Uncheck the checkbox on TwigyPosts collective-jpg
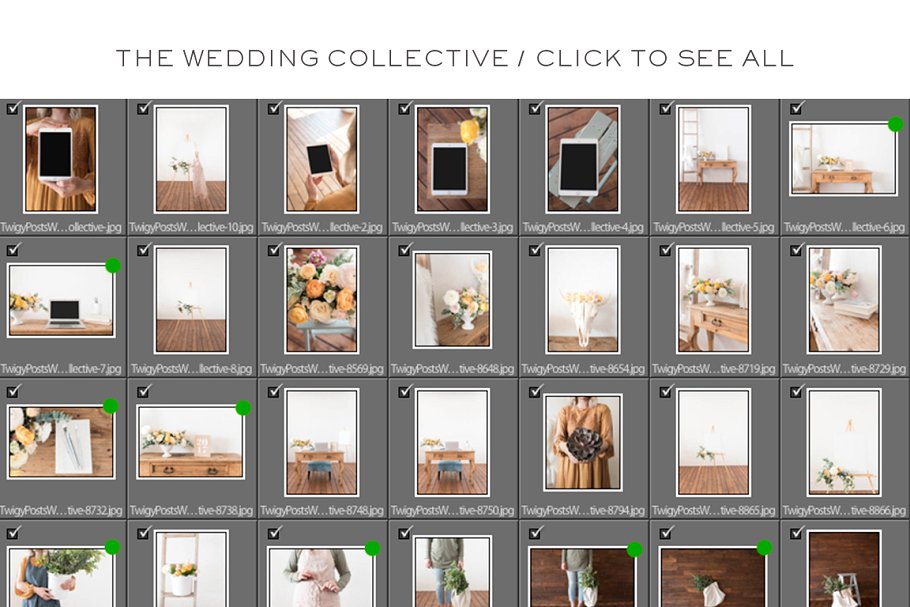Viewport: 910px width, 607px height. [x=12, y=110]
